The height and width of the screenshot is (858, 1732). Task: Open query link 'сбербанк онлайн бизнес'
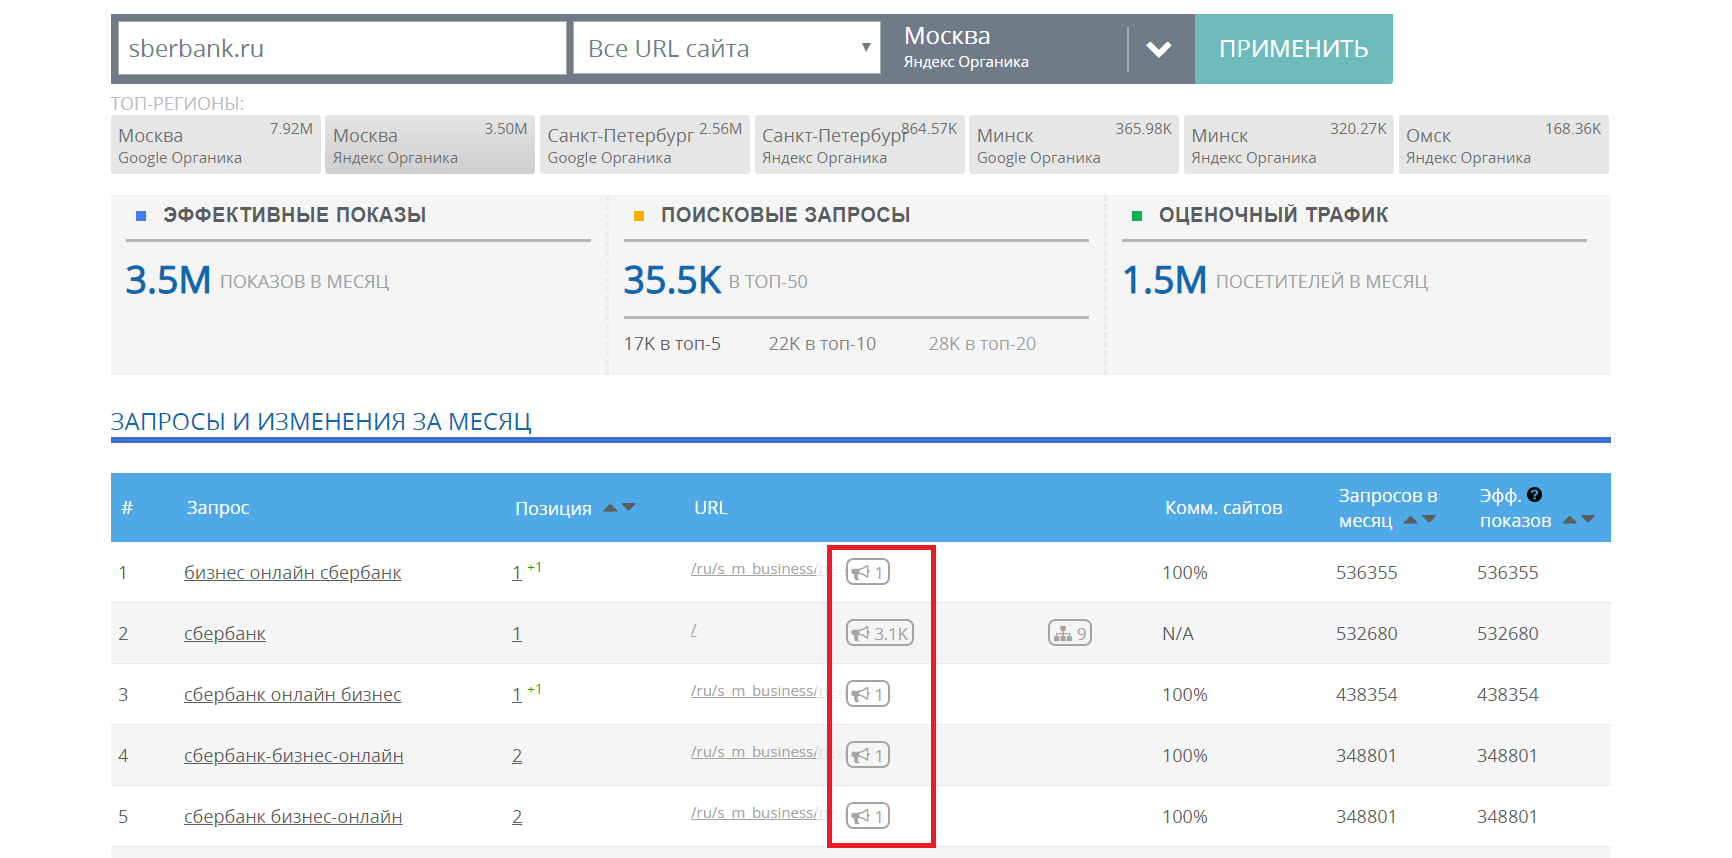tap(293, 695)
